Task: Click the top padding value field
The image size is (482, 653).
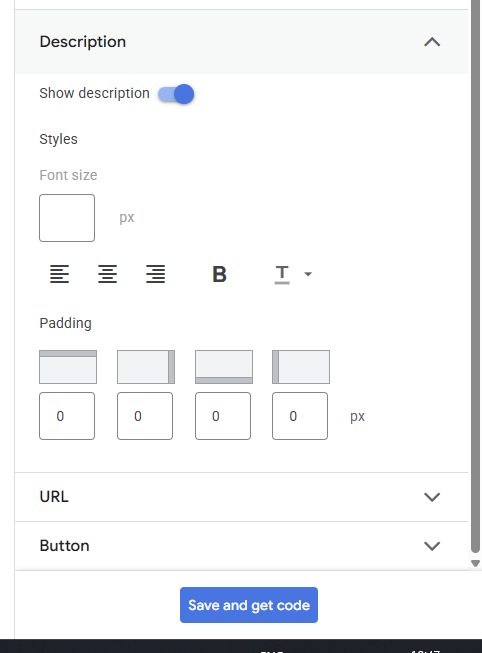Action: [67, 416]
